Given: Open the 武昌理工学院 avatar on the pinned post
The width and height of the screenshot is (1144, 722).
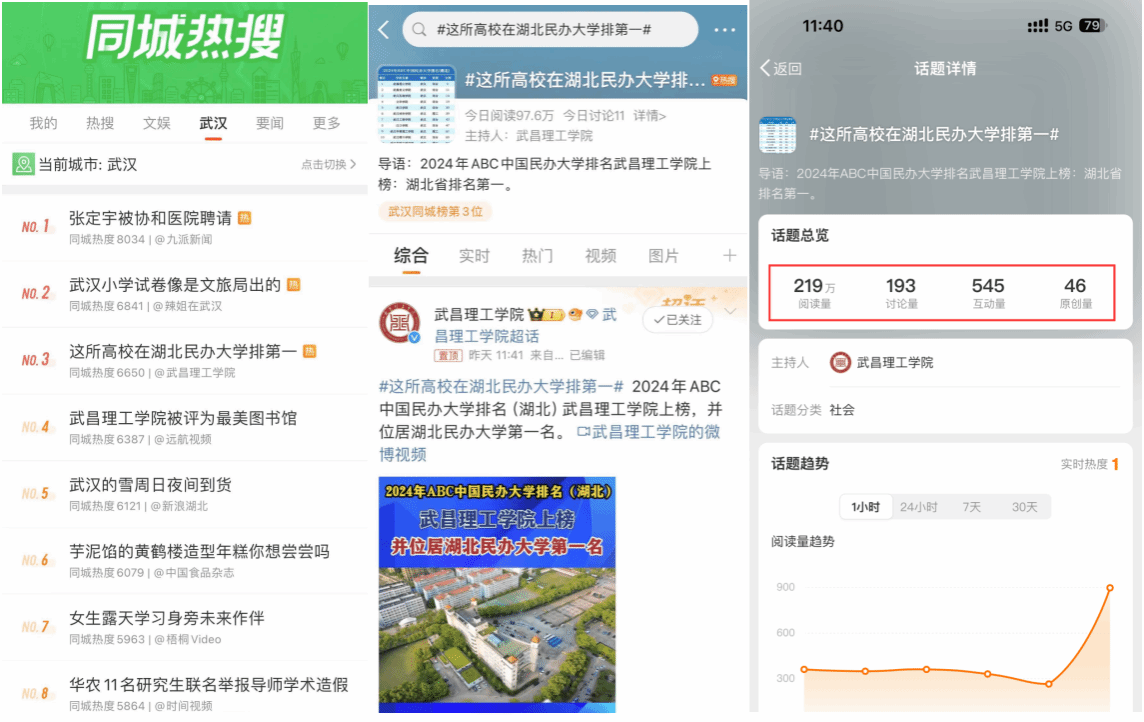Looking at the screenshot, I should click(x=399, y=322).
